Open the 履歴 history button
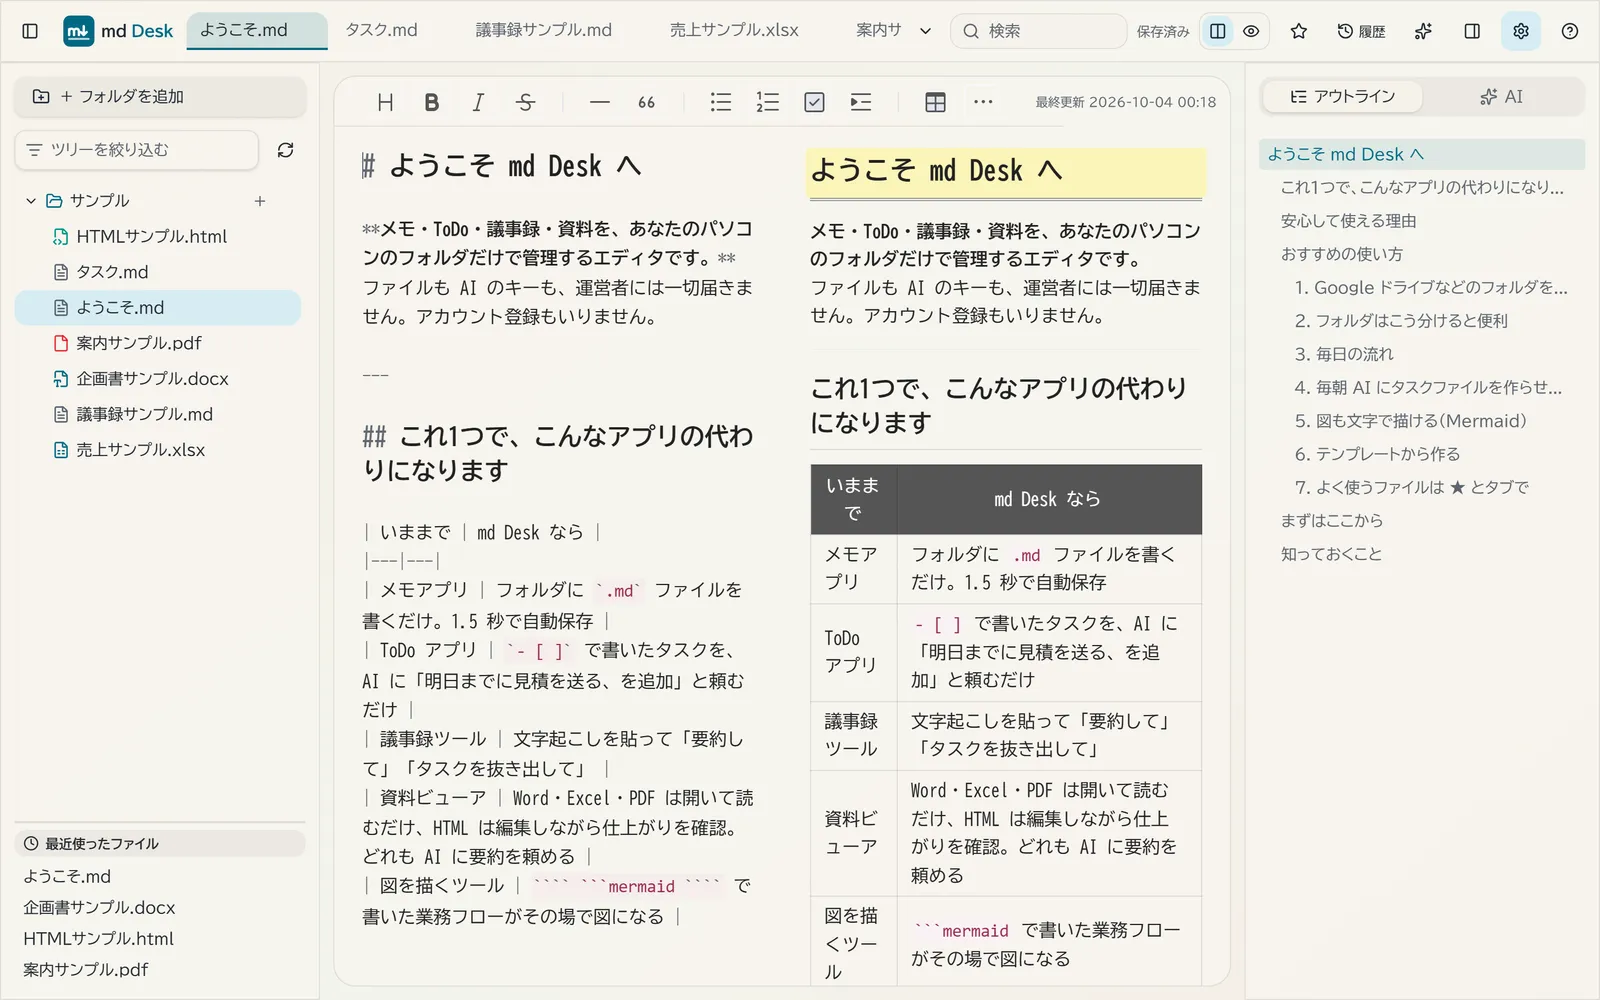This screenshot has width=1600, height=1000. coord(1361,31)
